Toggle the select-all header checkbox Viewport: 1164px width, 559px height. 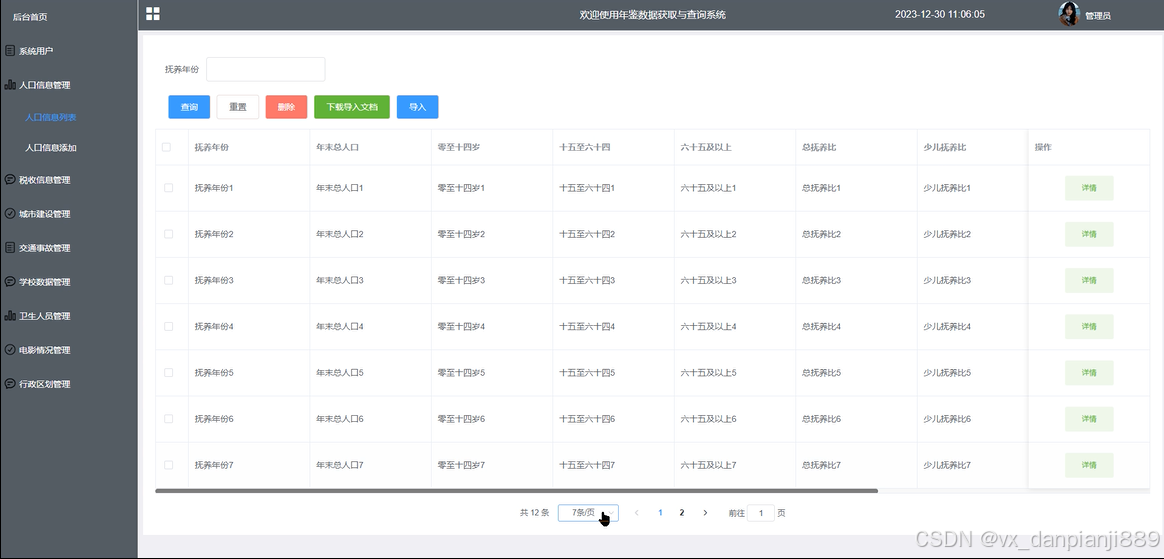point(166,147)
